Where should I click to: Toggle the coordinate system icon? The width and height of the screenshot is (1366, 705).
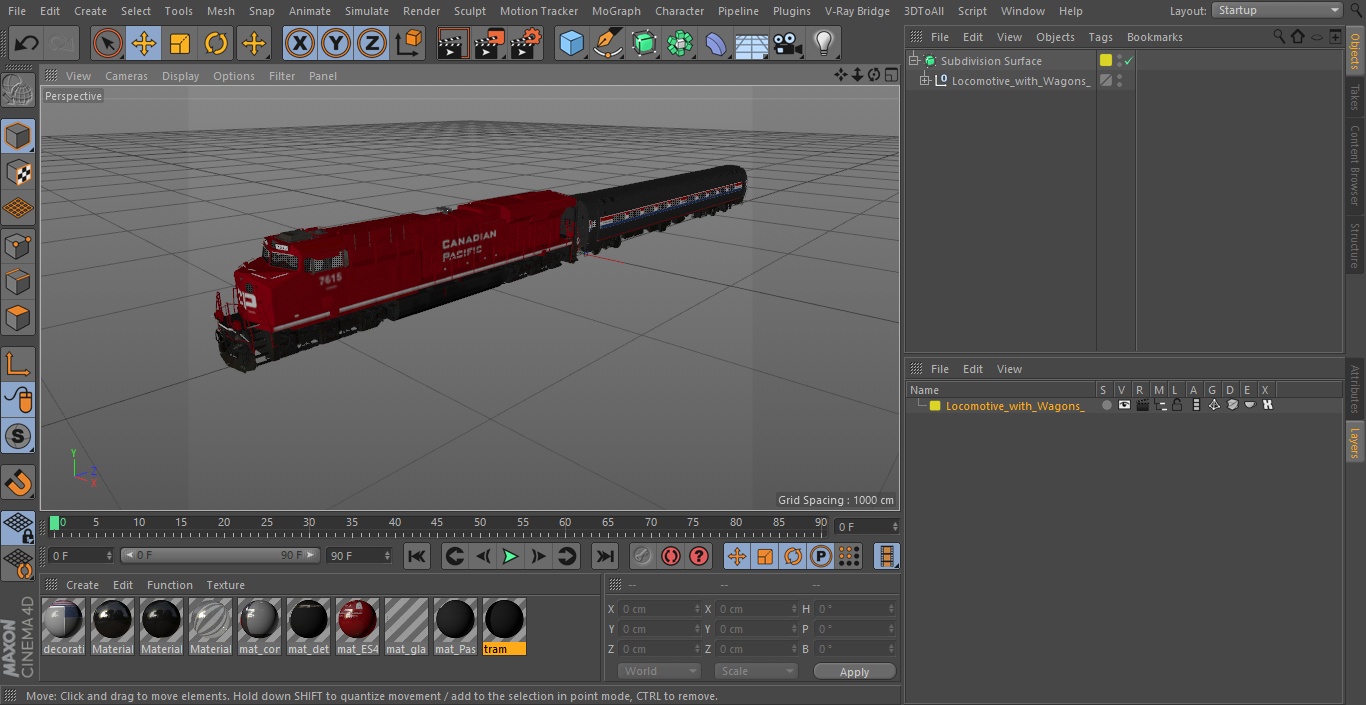tap(409, 43)
